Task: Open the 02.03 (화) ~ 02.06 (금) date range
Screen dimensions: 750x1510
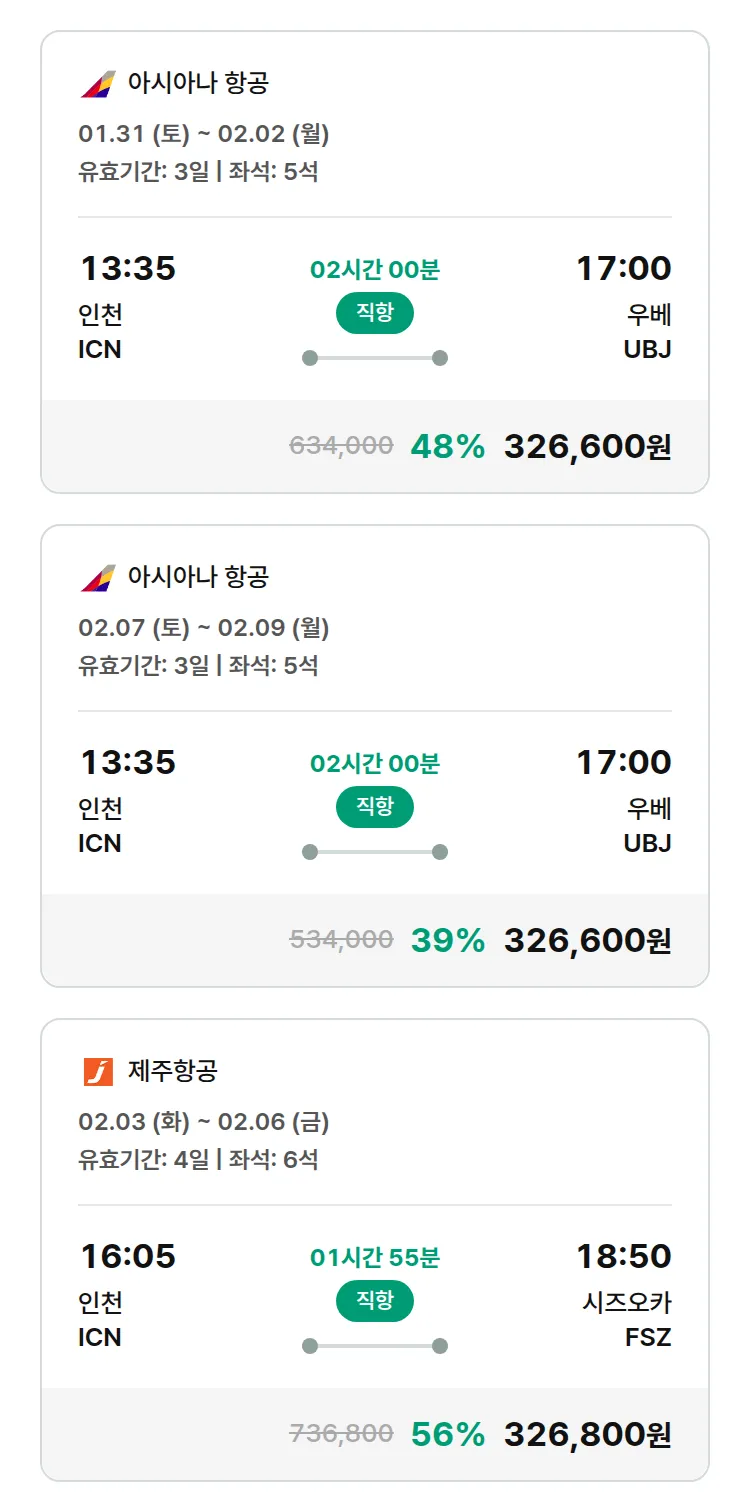Action: point(204,1122)
